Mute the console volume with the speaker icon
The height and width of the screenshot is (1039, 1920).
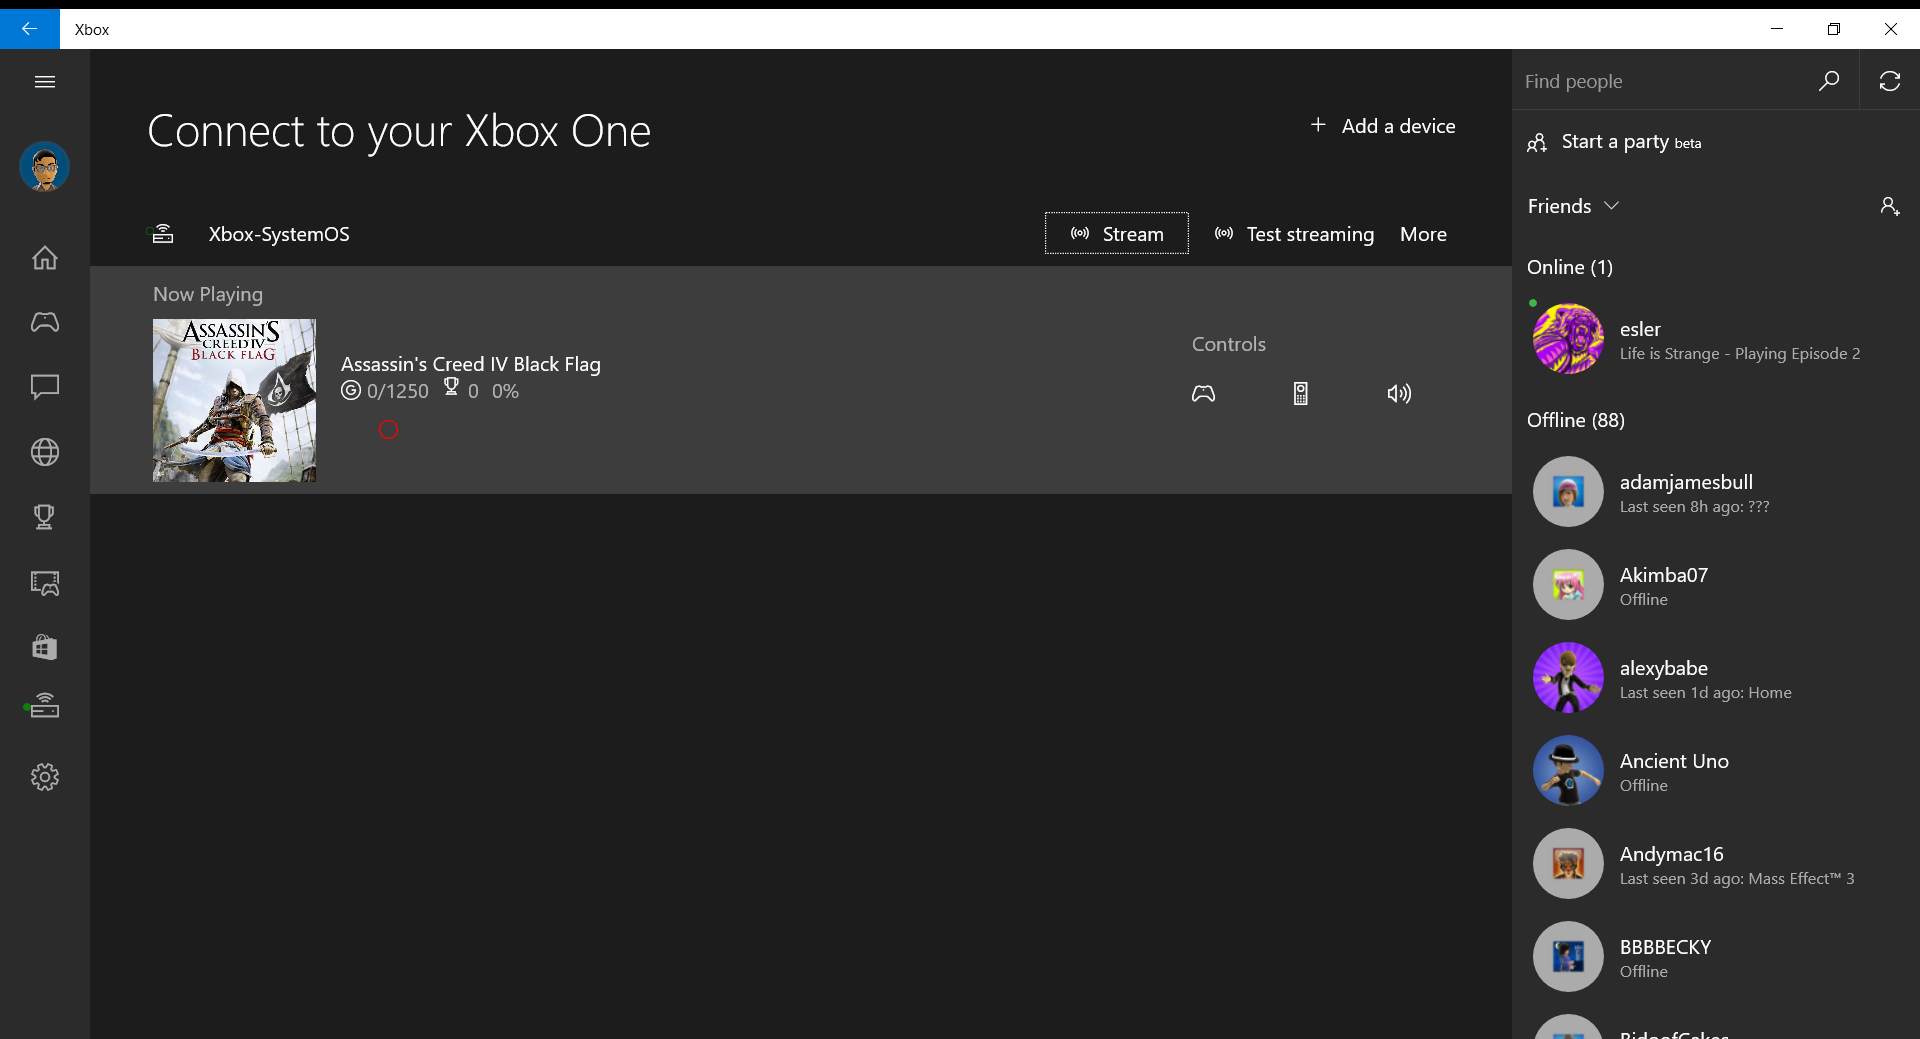(x=1399, y=393)
